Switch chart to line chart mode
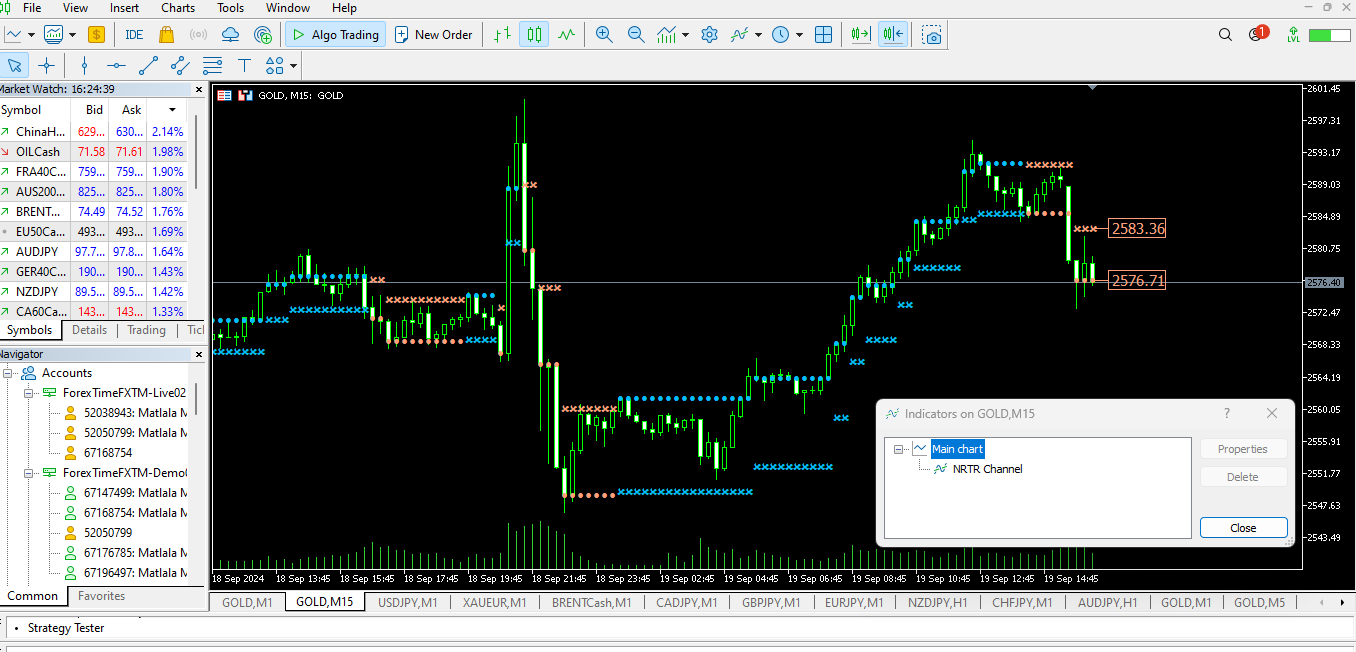 point(567,35)
